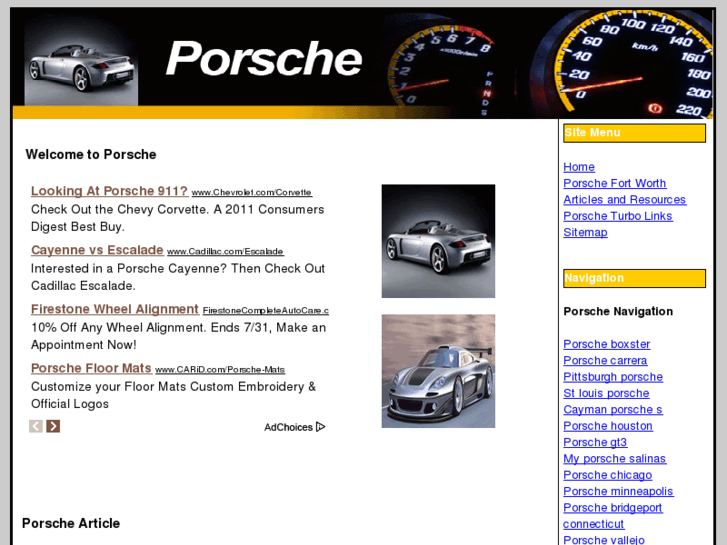Click the 'Interested in a Porsche Cayenne?' ad text
The width and height of the screenshot is (727, 545).
[178, 277]
